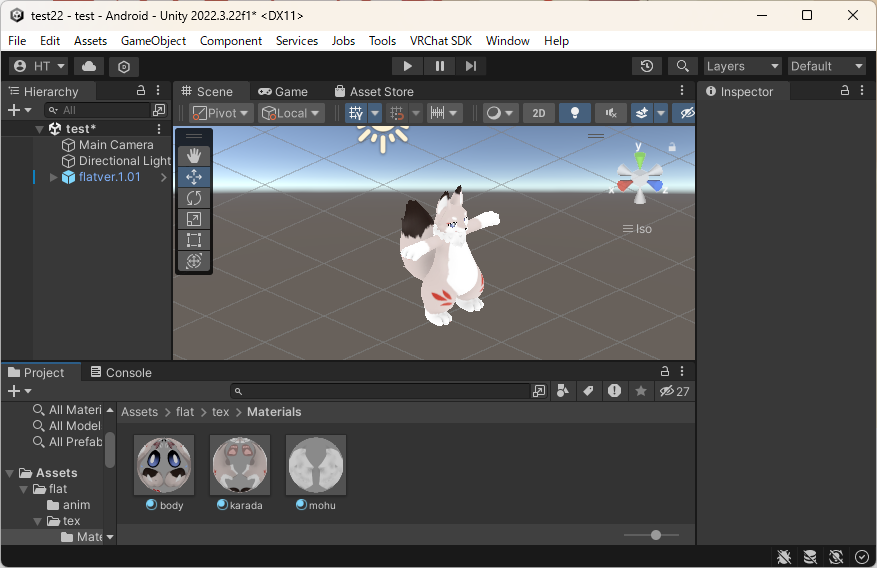Collapse the test scene in Hierarchy

click(x=39, y=129)
